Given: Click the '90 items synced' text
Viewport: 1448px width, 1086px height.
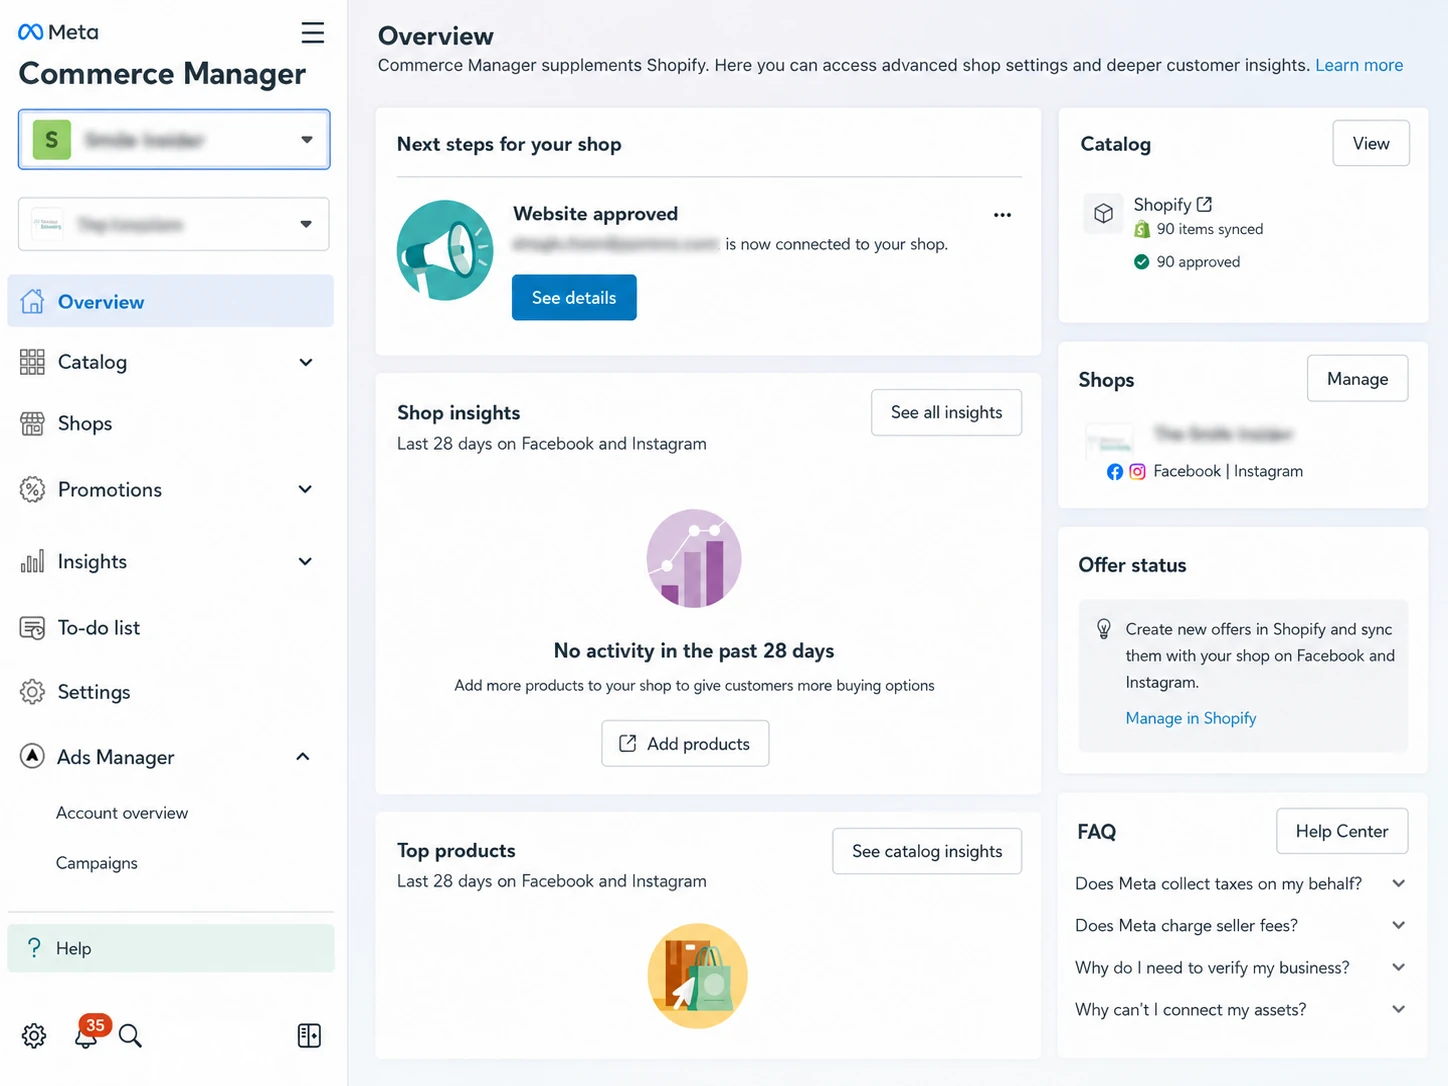Looking at the screenshot, I should point(1210,229).
